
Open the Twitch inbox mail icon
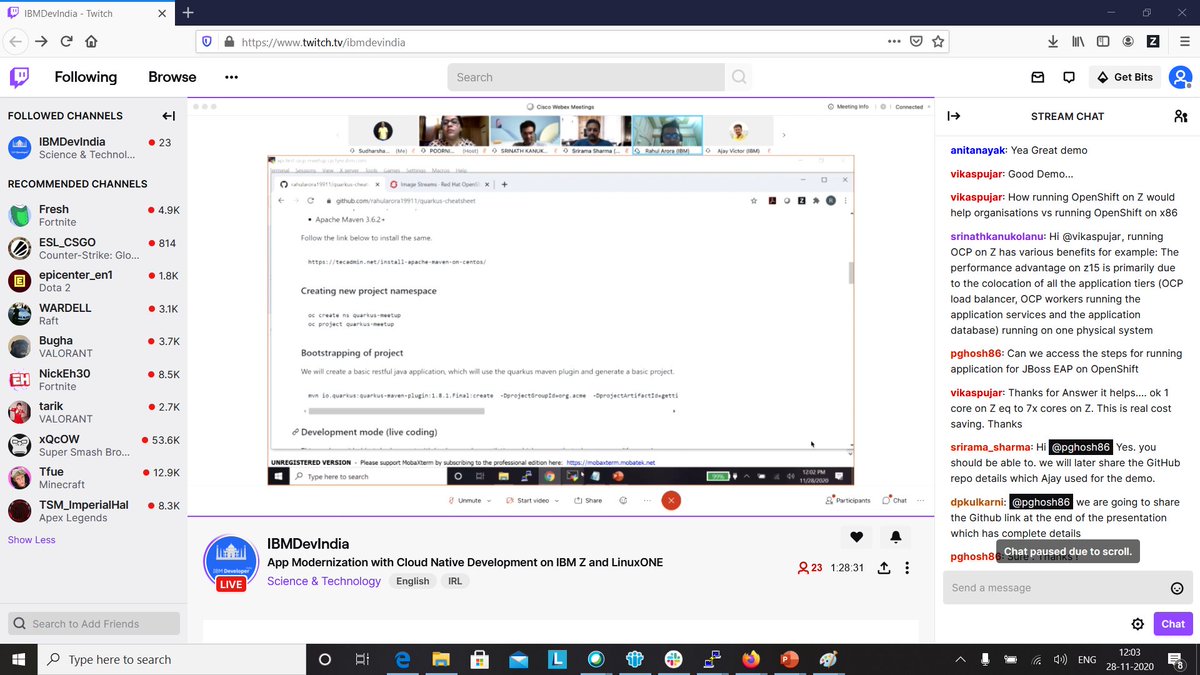pyautogui.click(x=1038, y=77)
